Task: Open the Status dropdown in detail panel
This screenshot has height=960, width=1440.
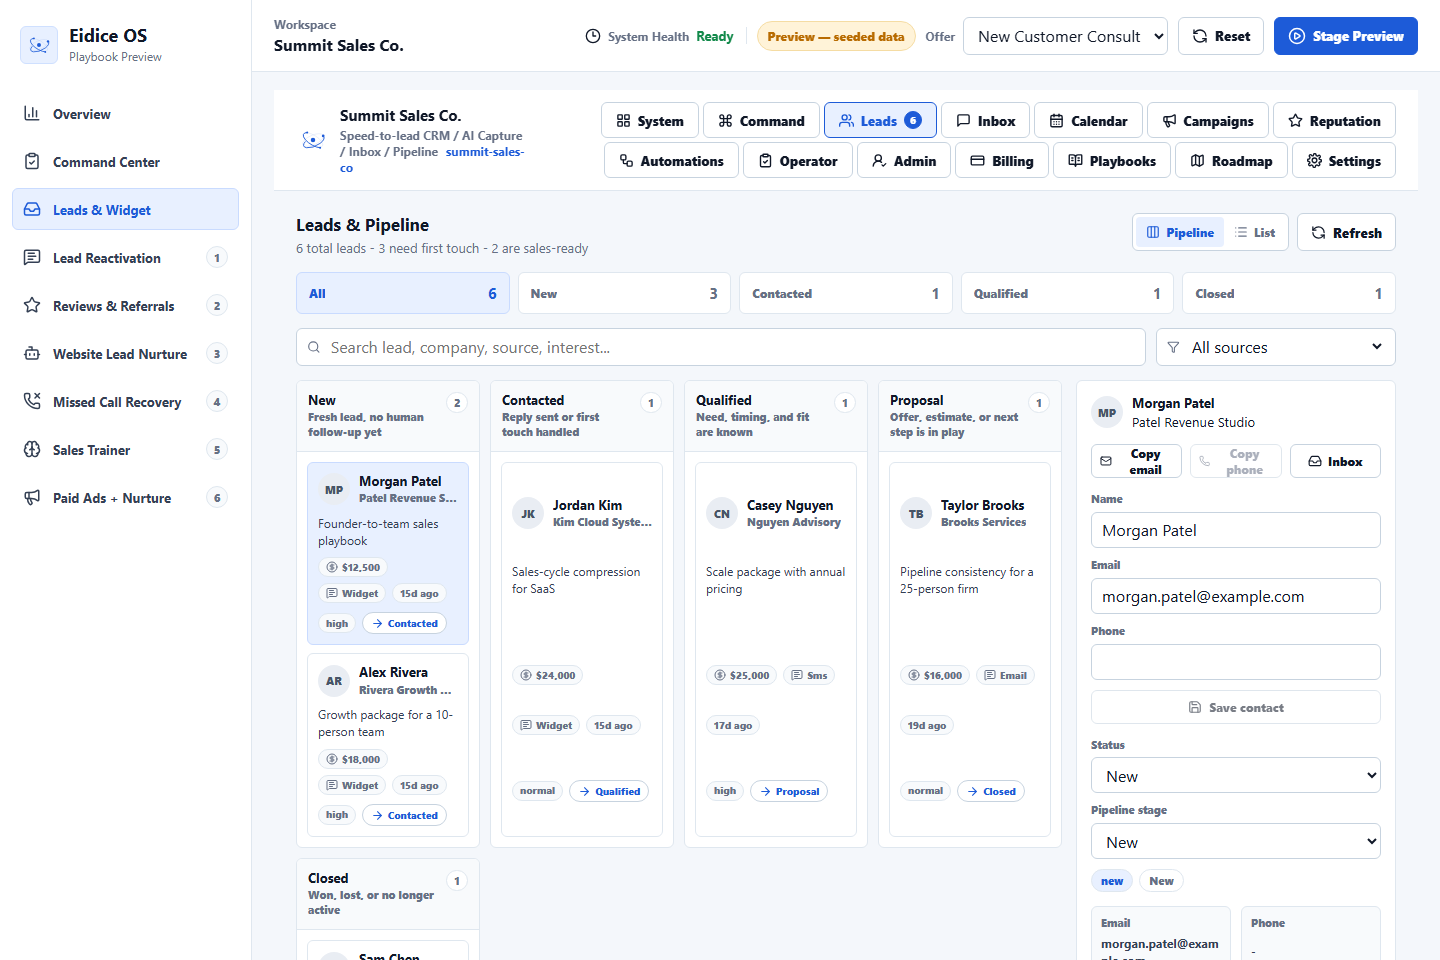Action: coord(1236,776)
